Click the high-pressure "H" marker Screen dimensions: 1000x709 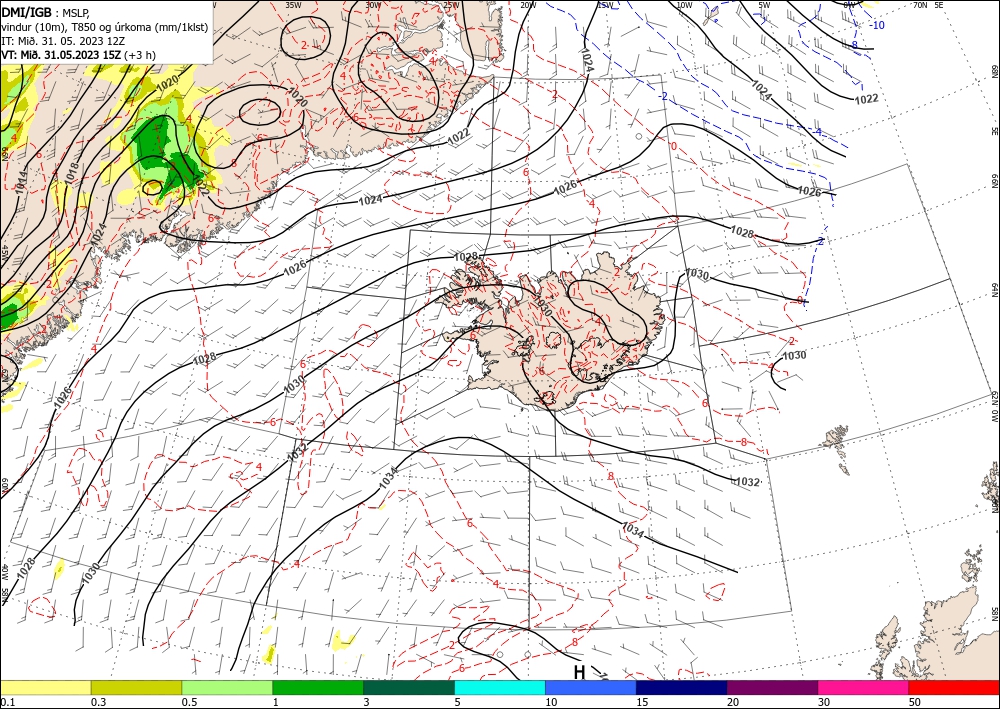point(579,672)
